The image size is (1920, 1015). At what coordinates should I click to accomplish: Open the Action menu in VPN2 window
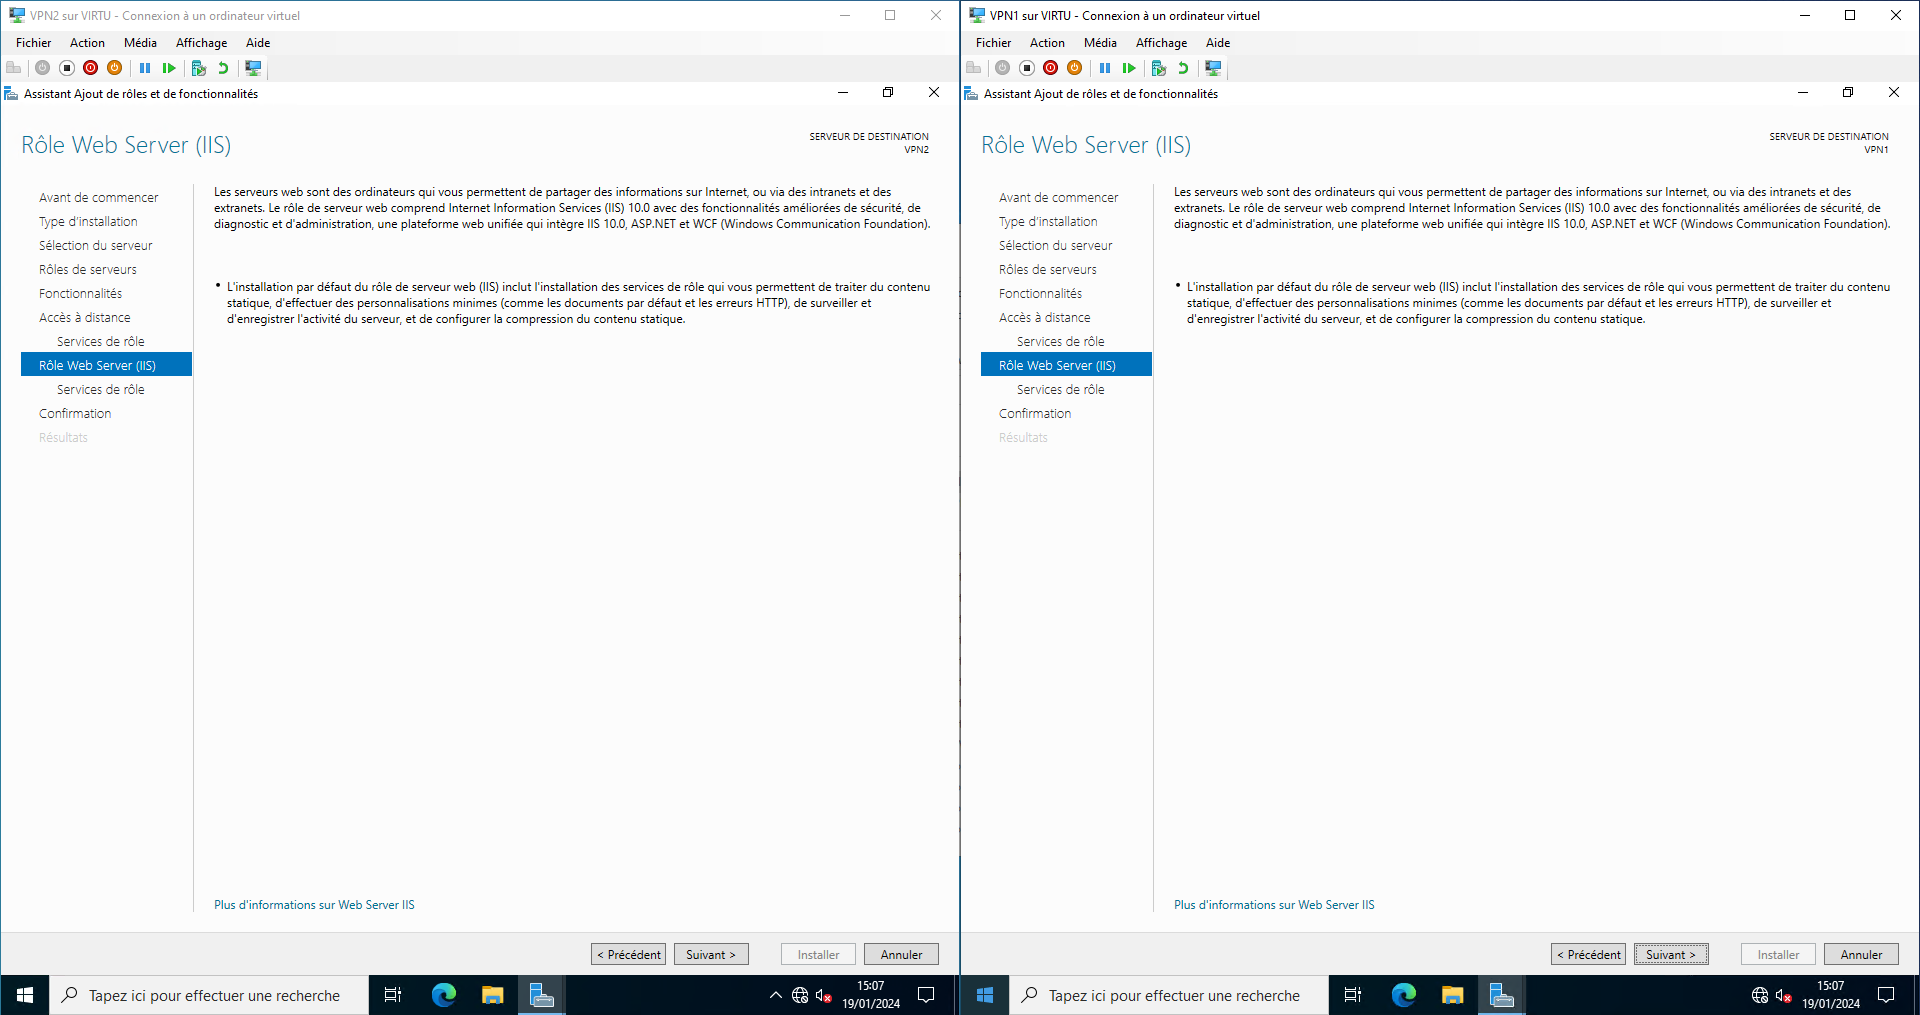click(x=87, y=43)
